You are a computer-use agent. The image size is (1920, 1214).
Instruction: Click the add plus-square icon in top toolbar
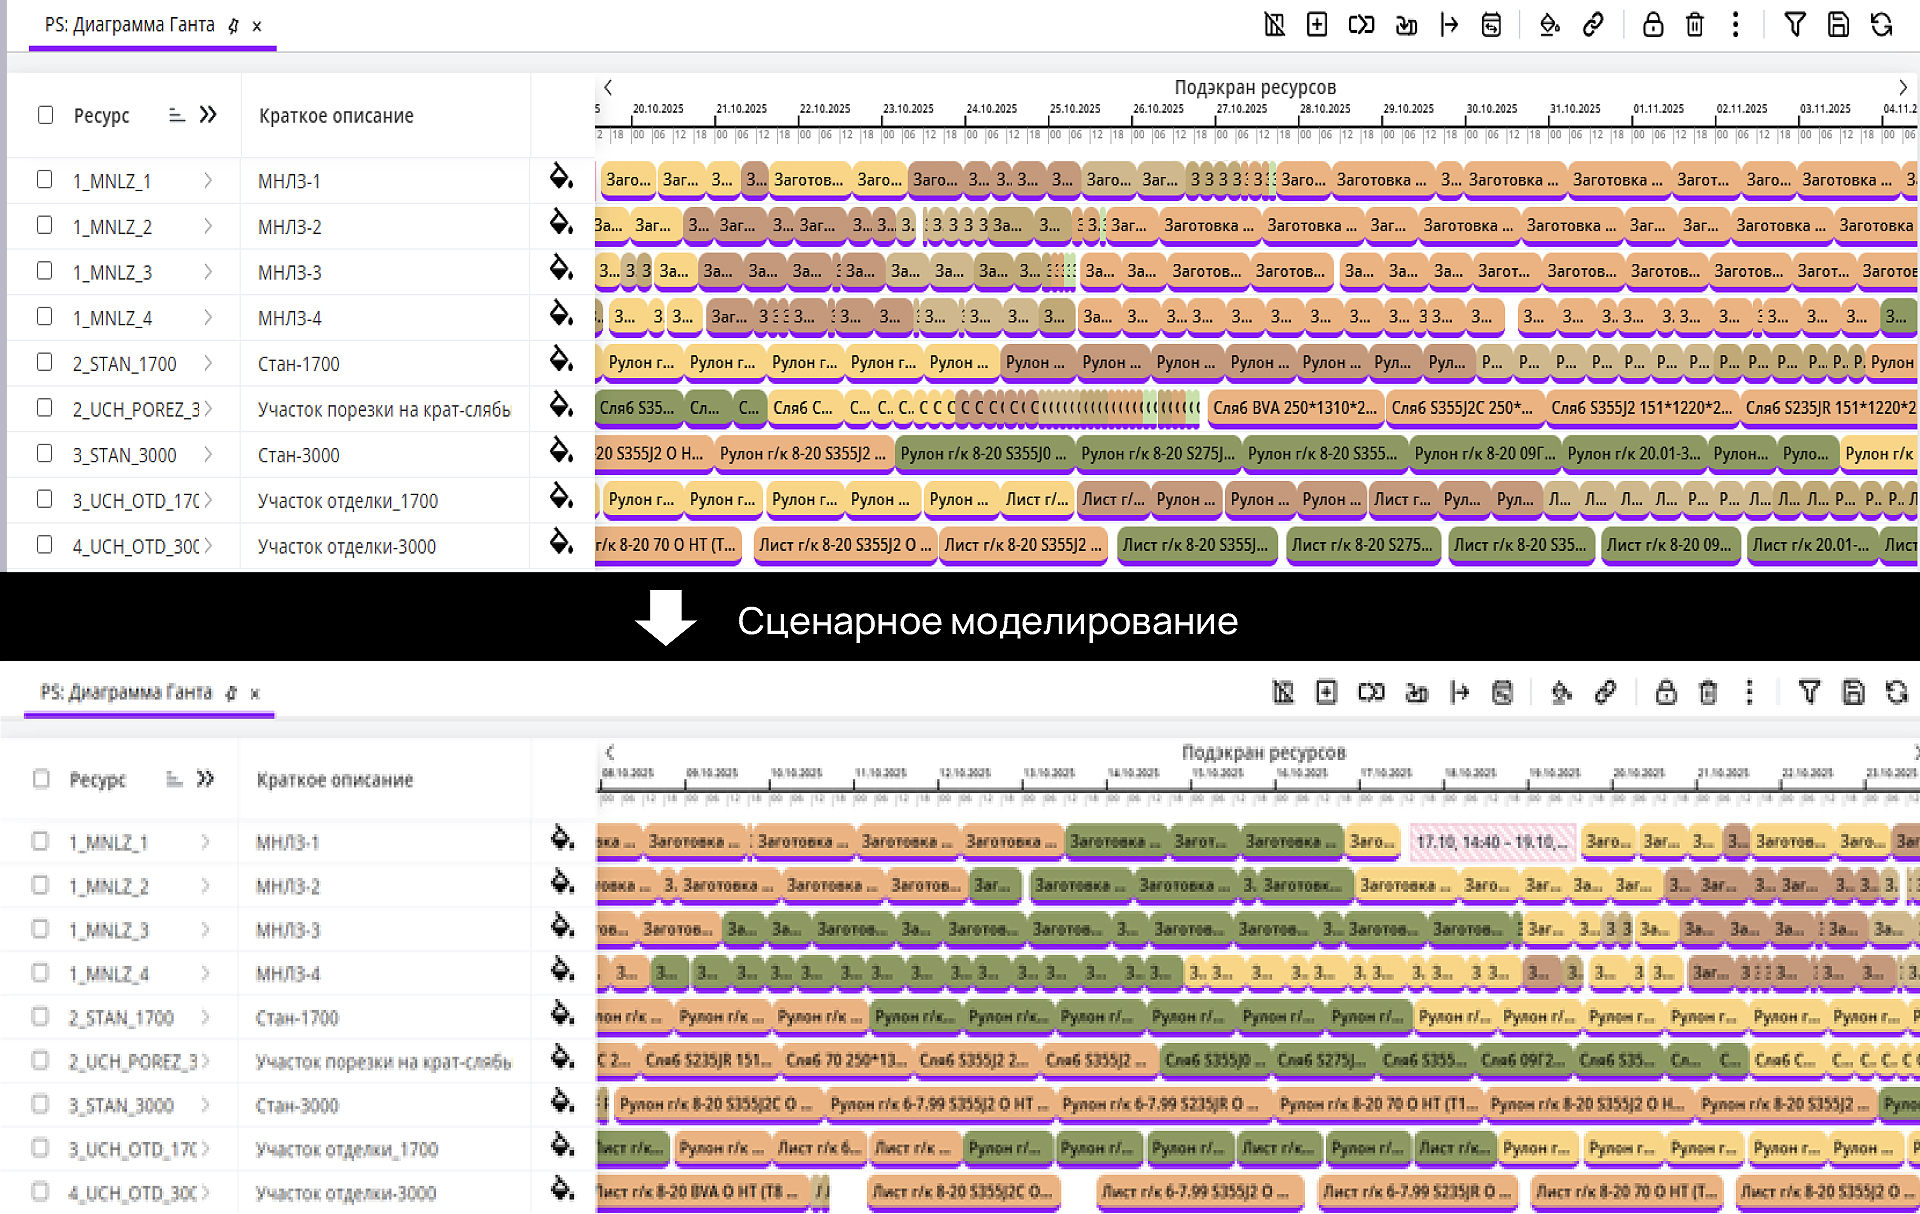[x=1317, y=25]
